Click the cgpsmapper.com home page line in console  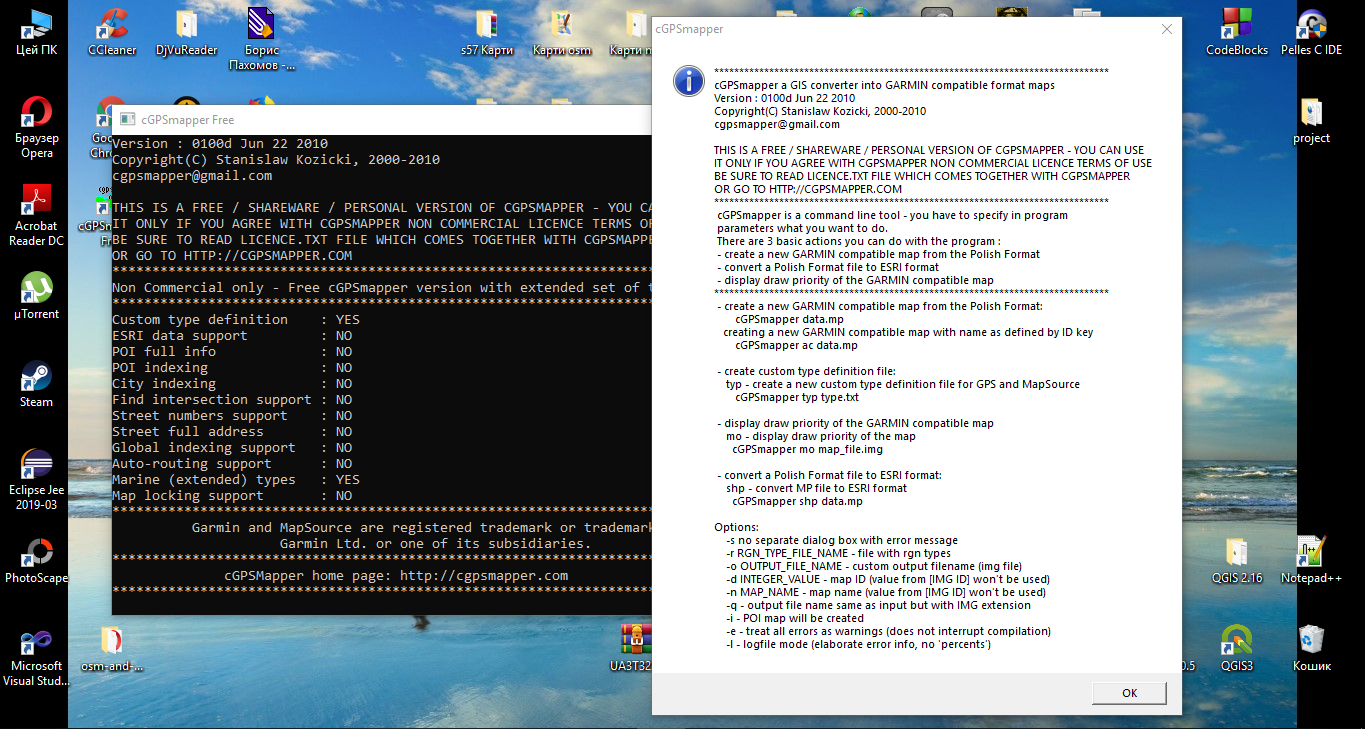click(396, 576)
